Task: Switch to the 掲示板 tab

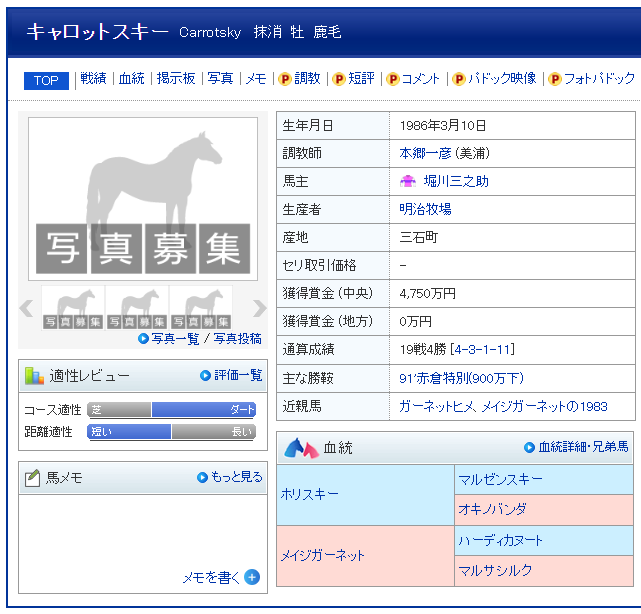Action: pos(176,79)
